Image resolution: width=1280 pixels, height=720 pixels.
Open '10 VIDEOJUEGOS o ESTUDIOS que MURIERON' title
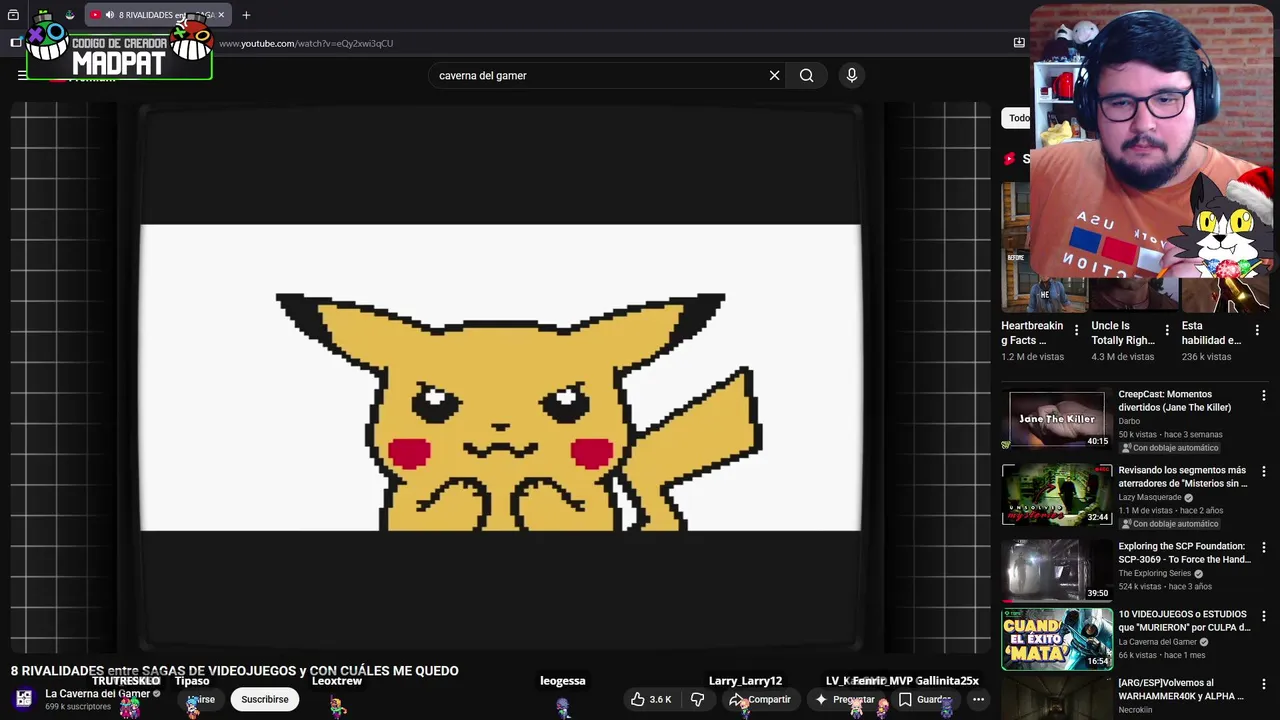1184,621
